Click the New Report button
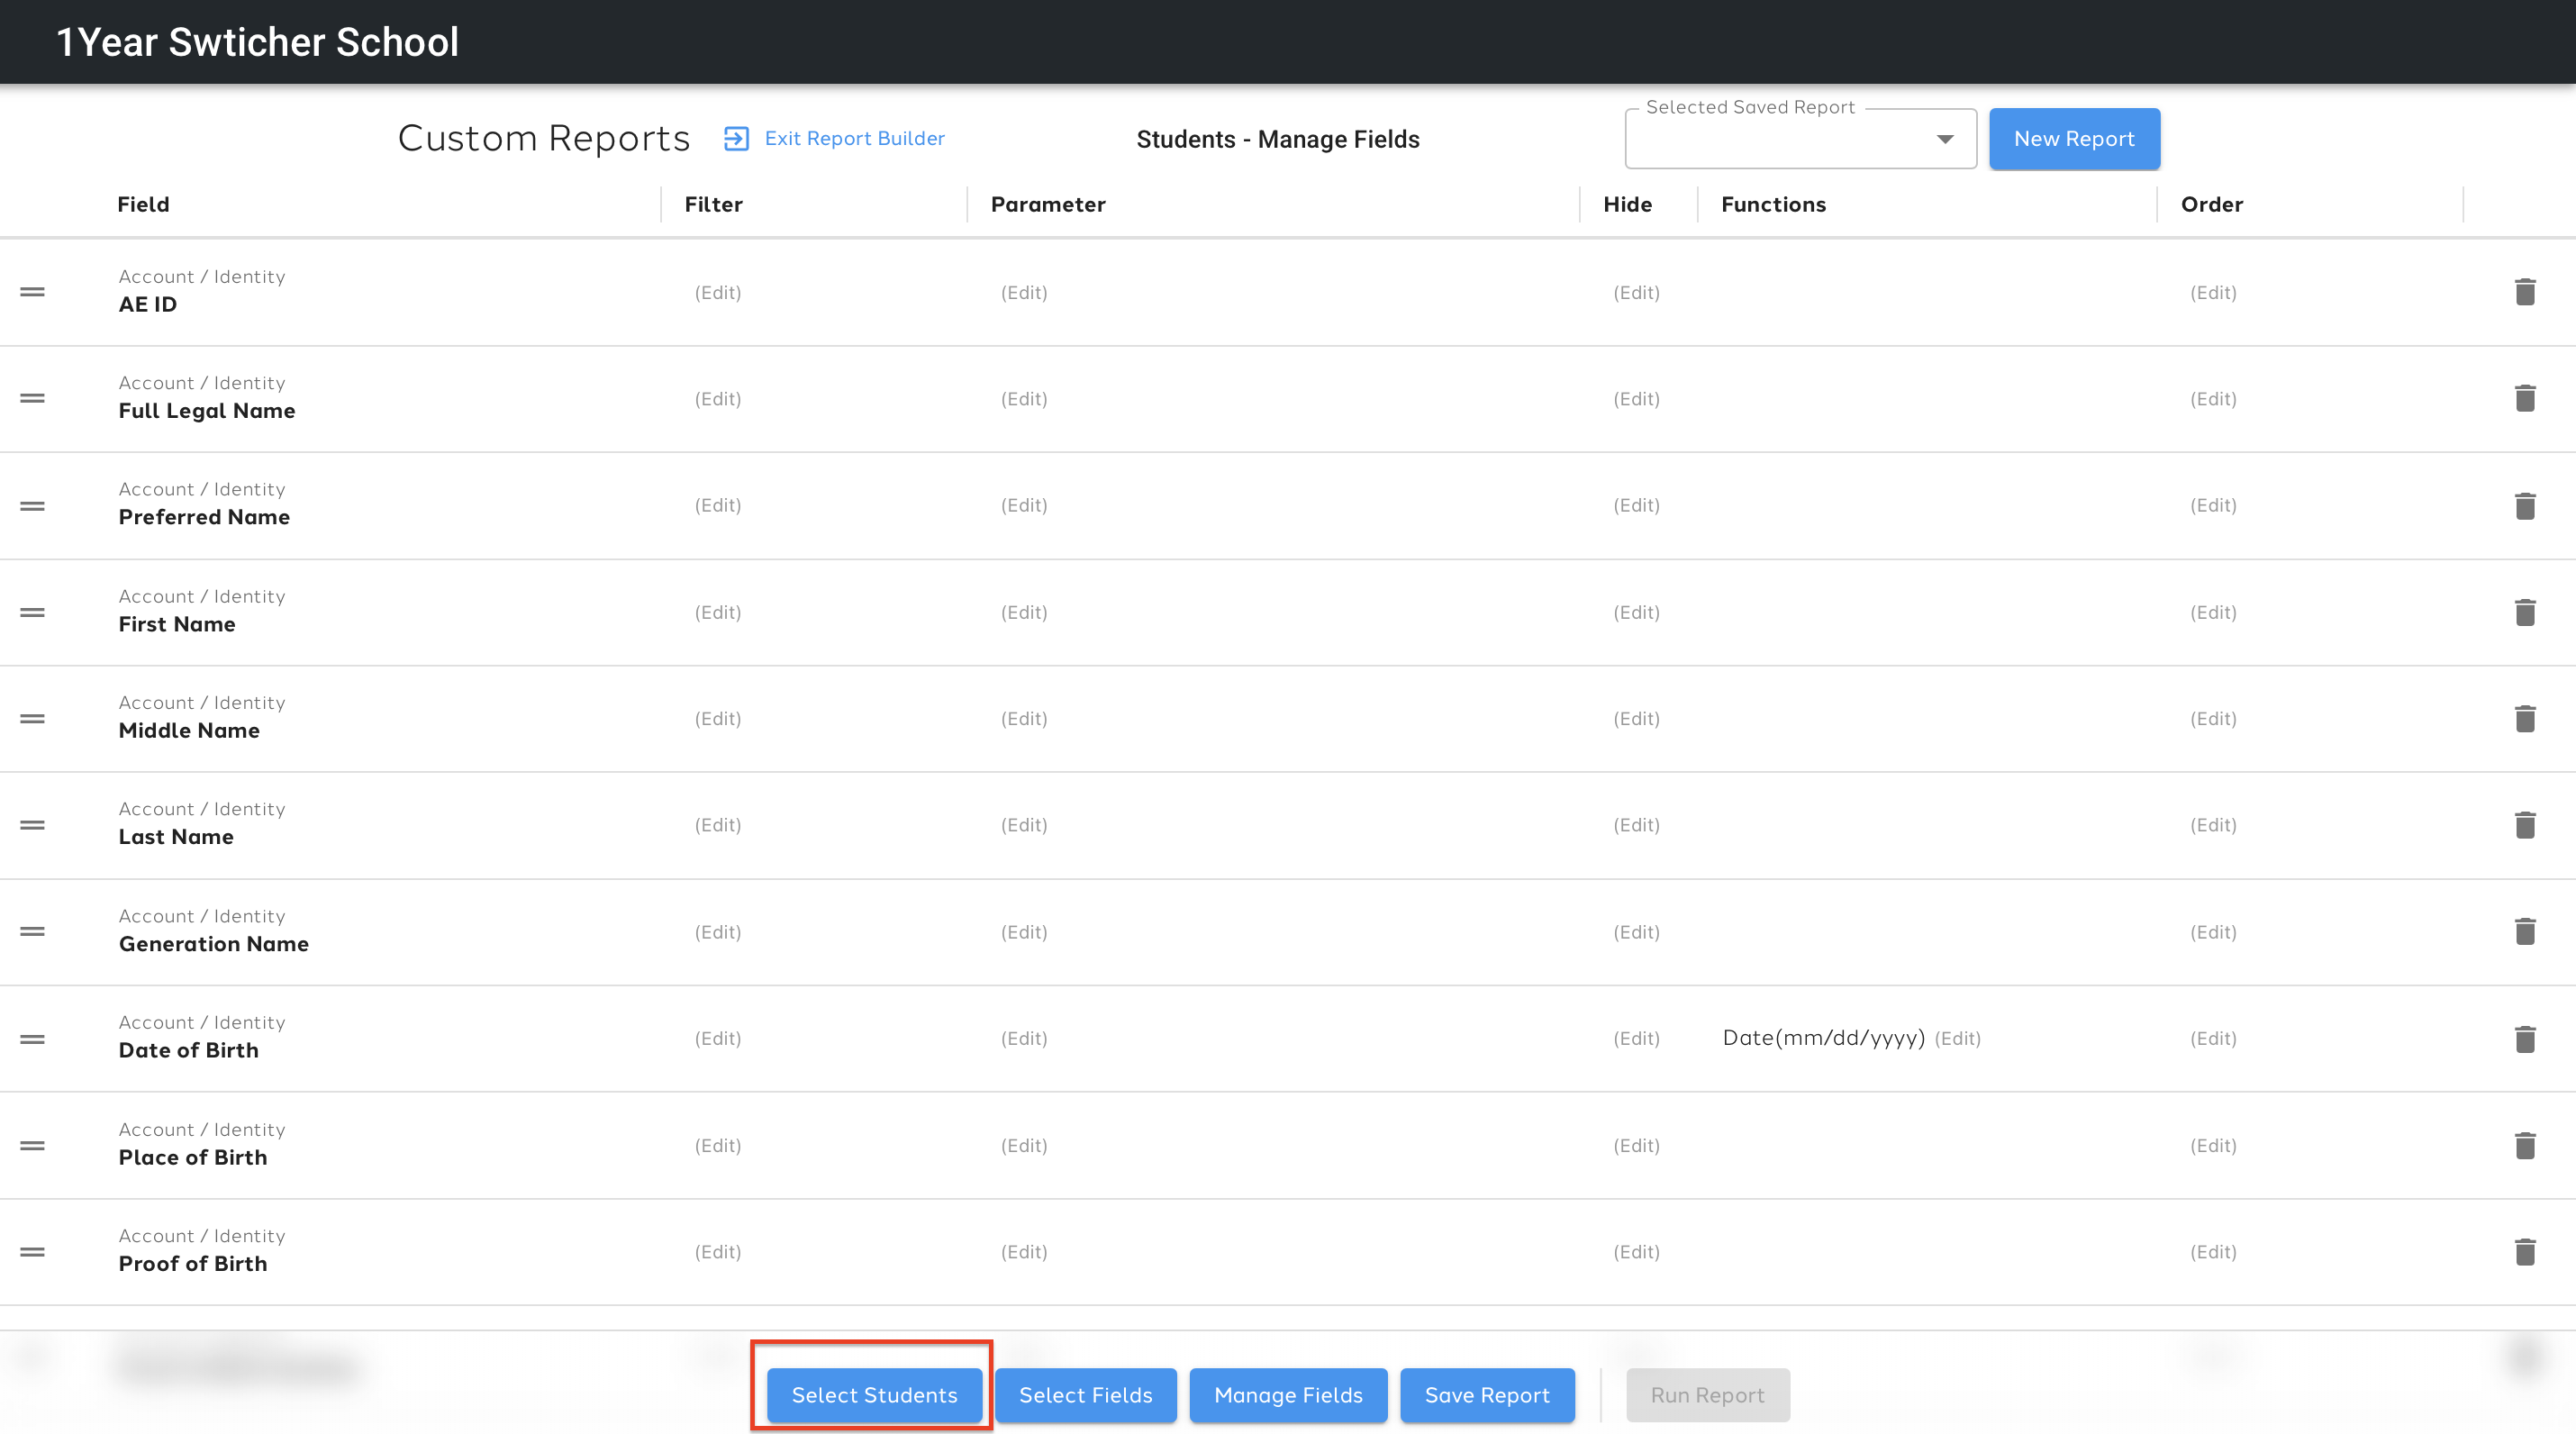 pyautogui.click(x=2074, y=139)
